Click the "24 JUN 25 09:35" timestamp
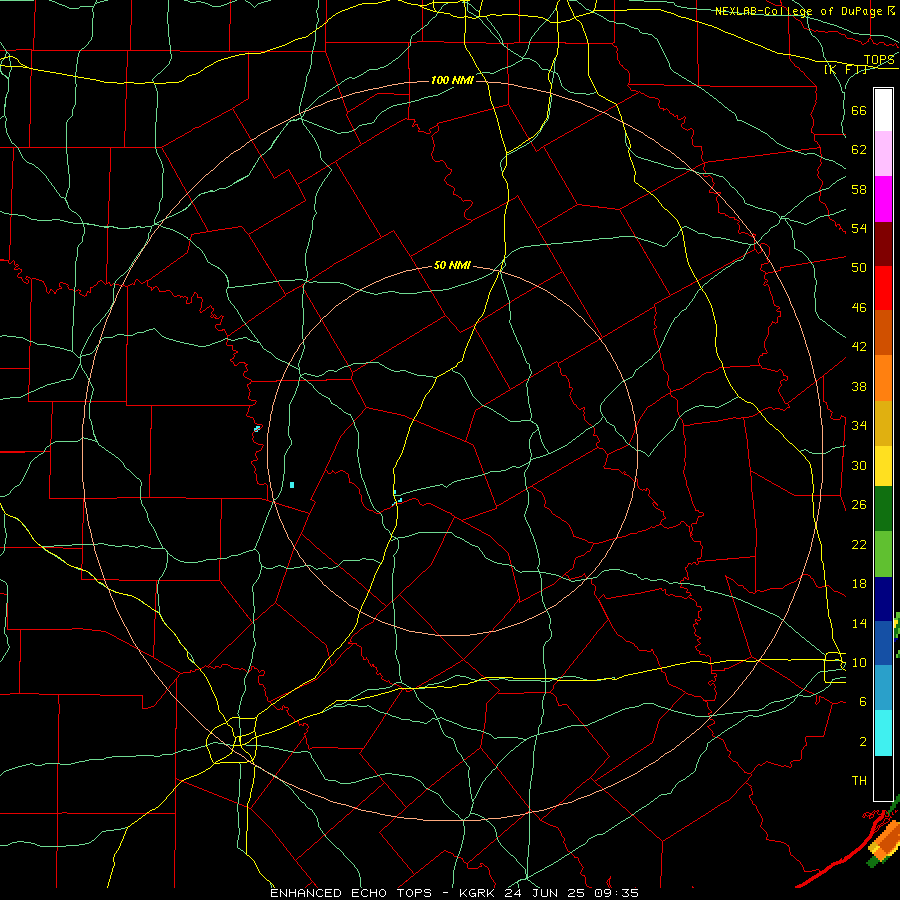 coord(572,893)
